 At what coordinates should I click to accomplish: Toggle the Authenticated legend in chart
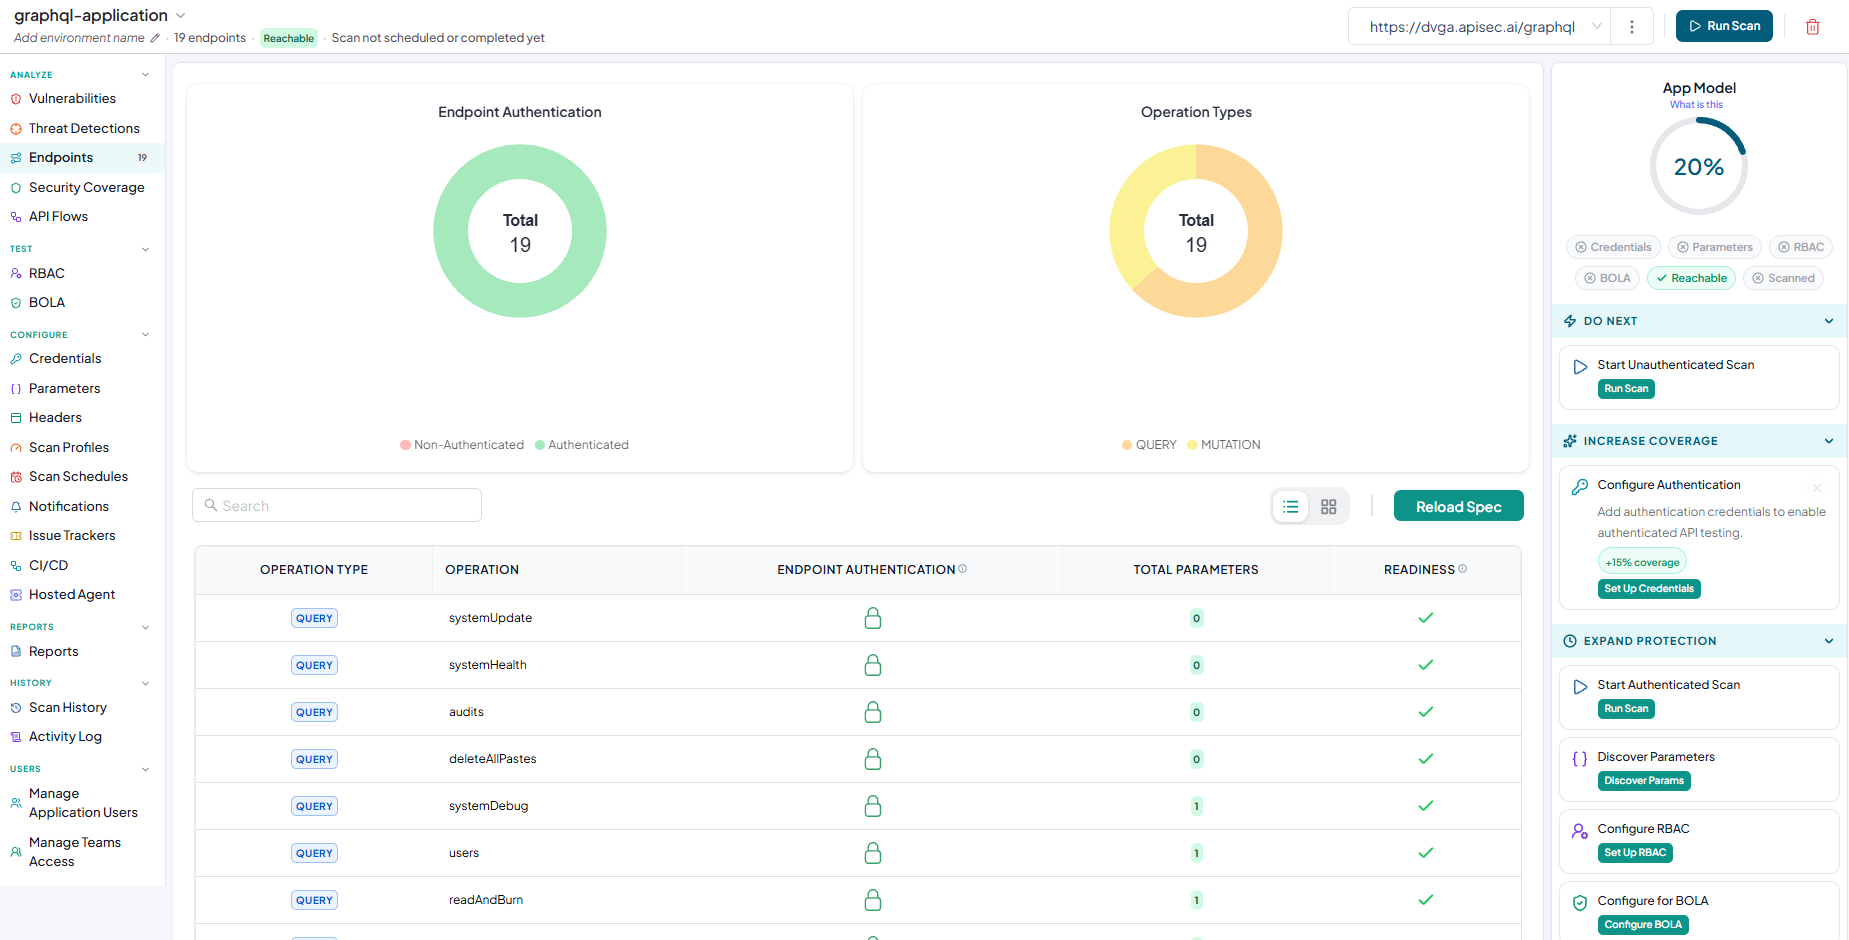(582, 445)
